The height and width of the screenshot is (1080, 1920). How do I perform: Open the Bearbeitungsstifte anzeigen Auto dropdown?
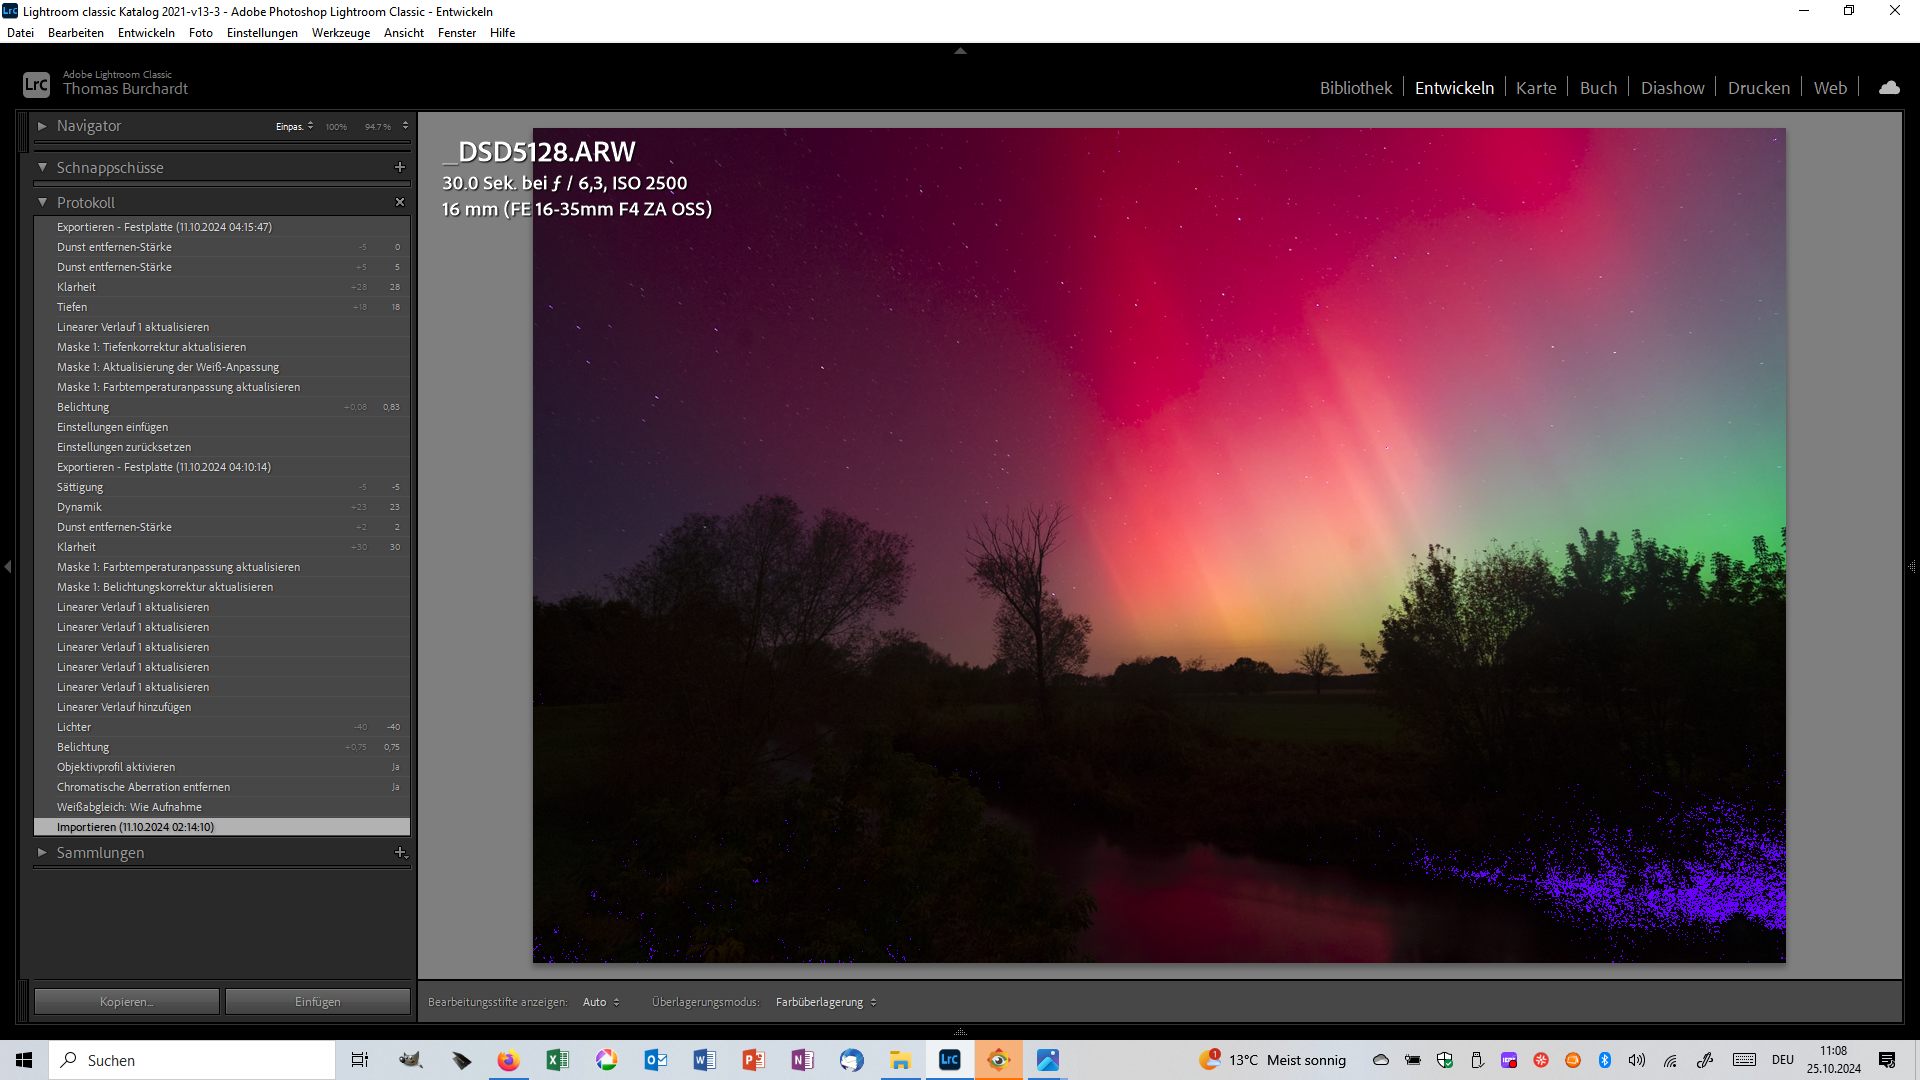click(x=601, y=1002)
